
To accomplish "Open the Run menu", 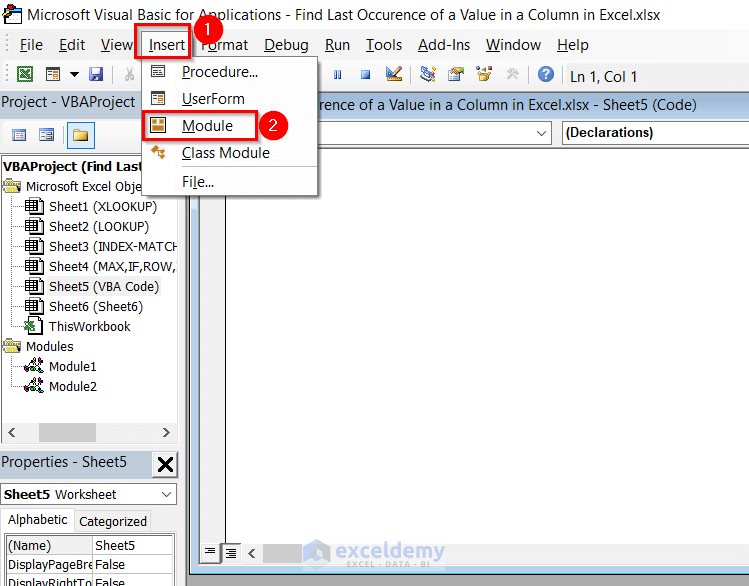I will pyautogui.click(x=337, y=45).
